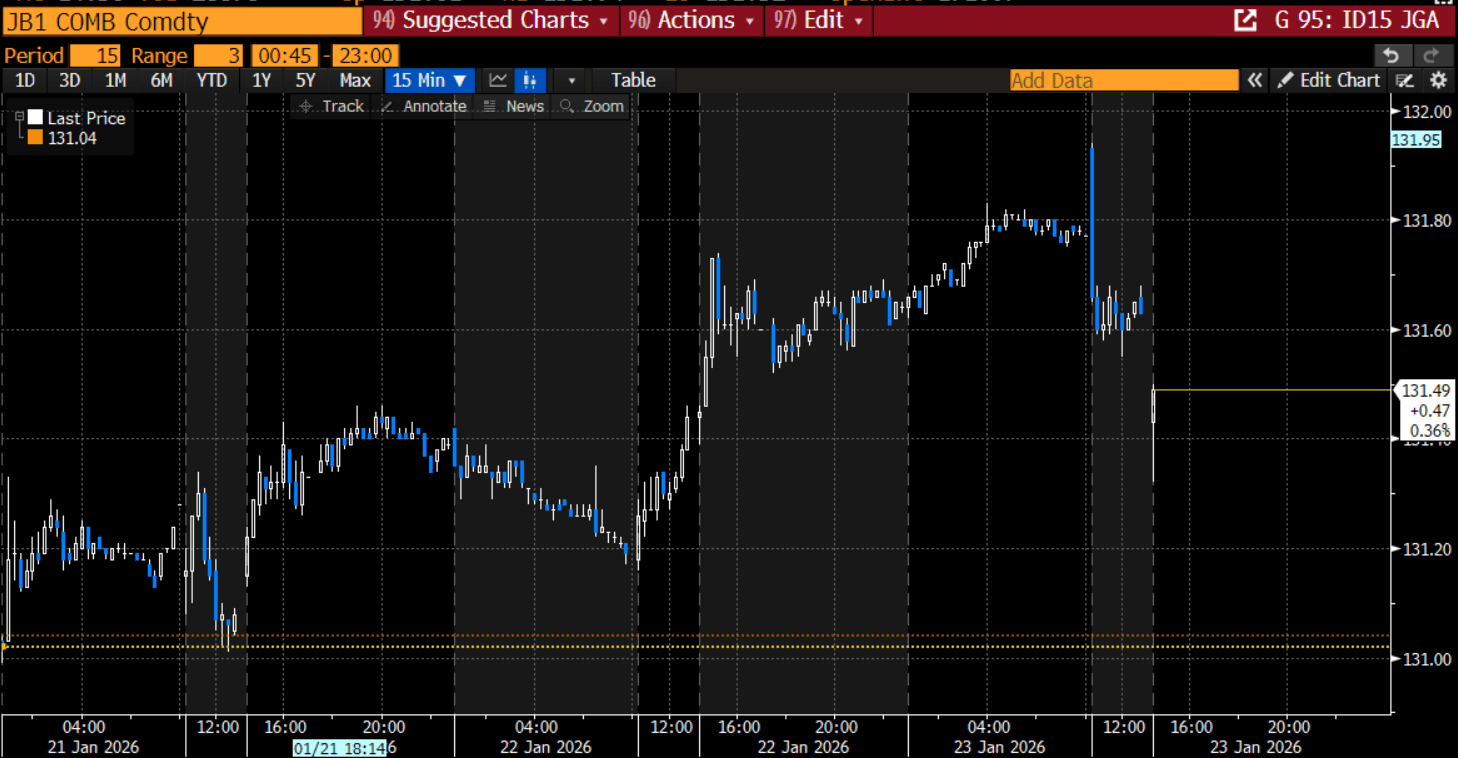Open the Actions dropdown menu

tap(691, 20)
